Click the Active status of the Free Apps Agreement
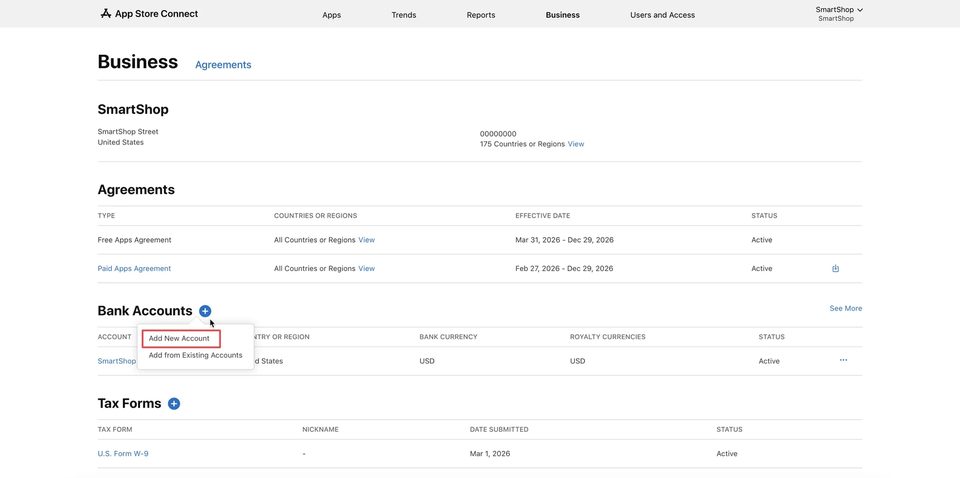Image resolution: width=960 pixels, height=478 pixels. (762, 240)
